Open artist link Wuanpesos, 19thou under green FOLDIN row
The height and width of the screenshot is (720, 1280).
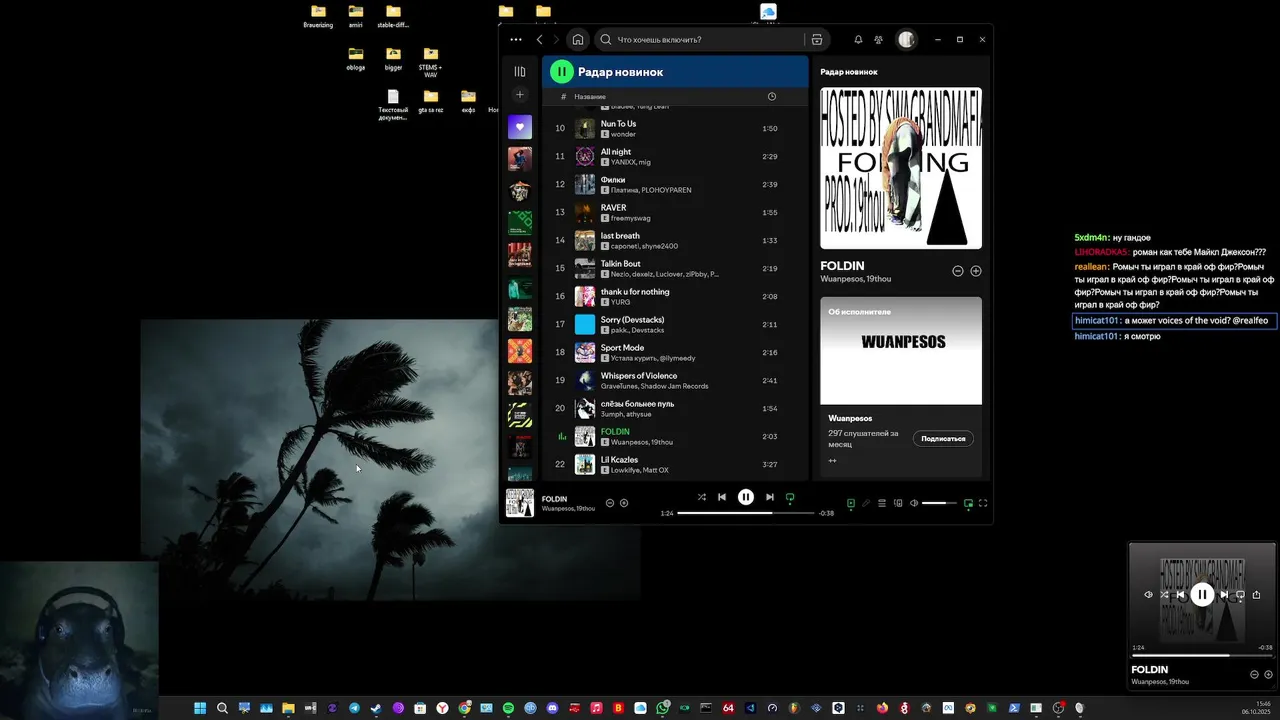coord(642,442)
